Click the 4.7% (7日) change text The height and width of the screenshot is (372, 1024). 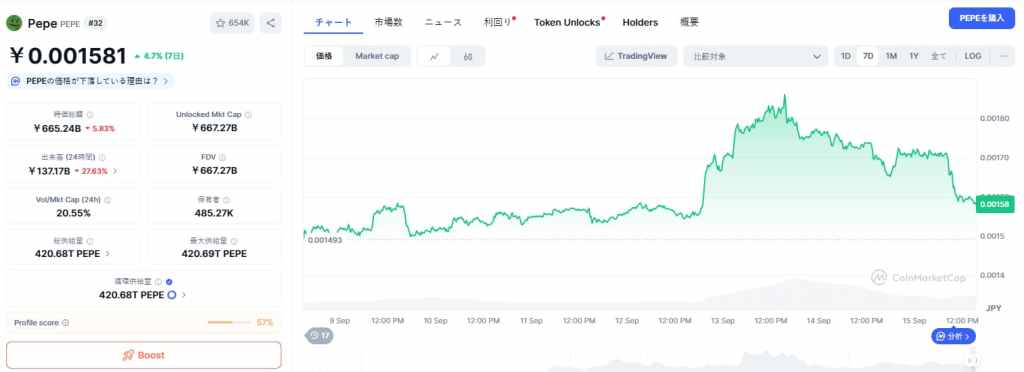[x=158, y=56]
